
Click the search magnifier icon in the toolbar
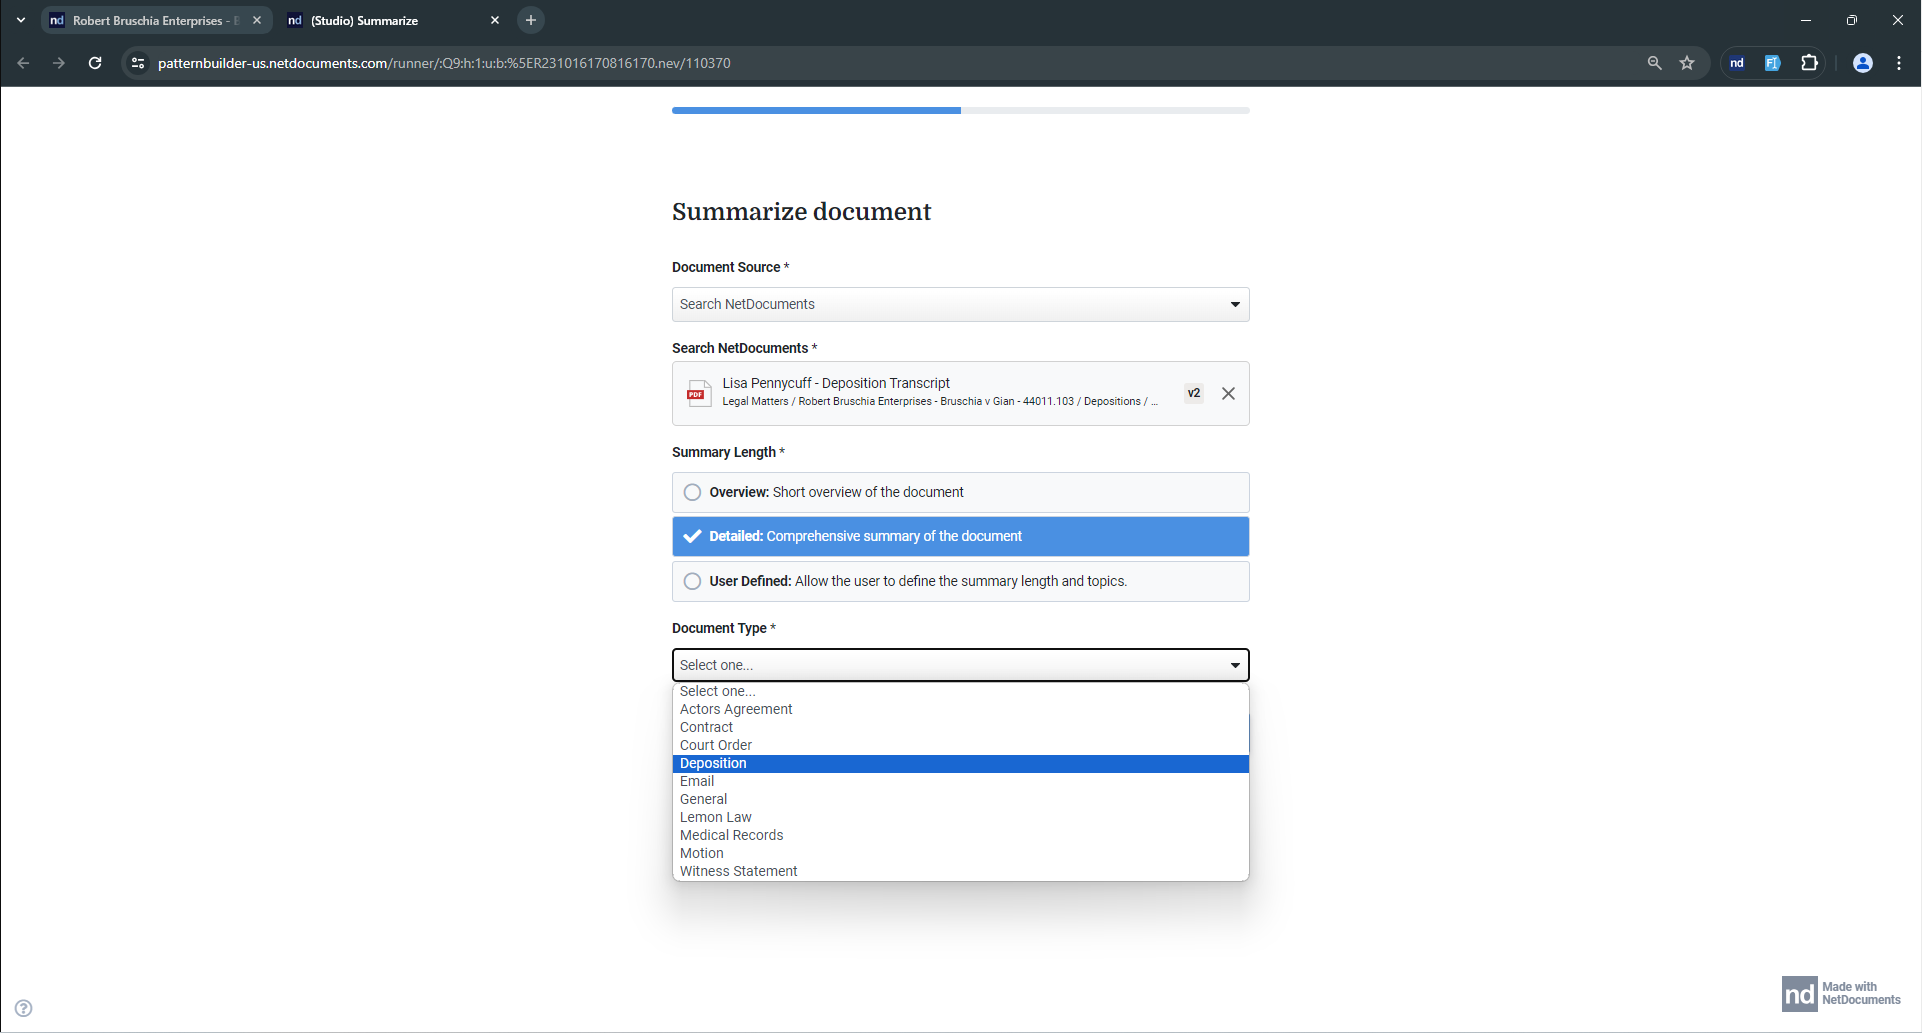[1655, 62]
